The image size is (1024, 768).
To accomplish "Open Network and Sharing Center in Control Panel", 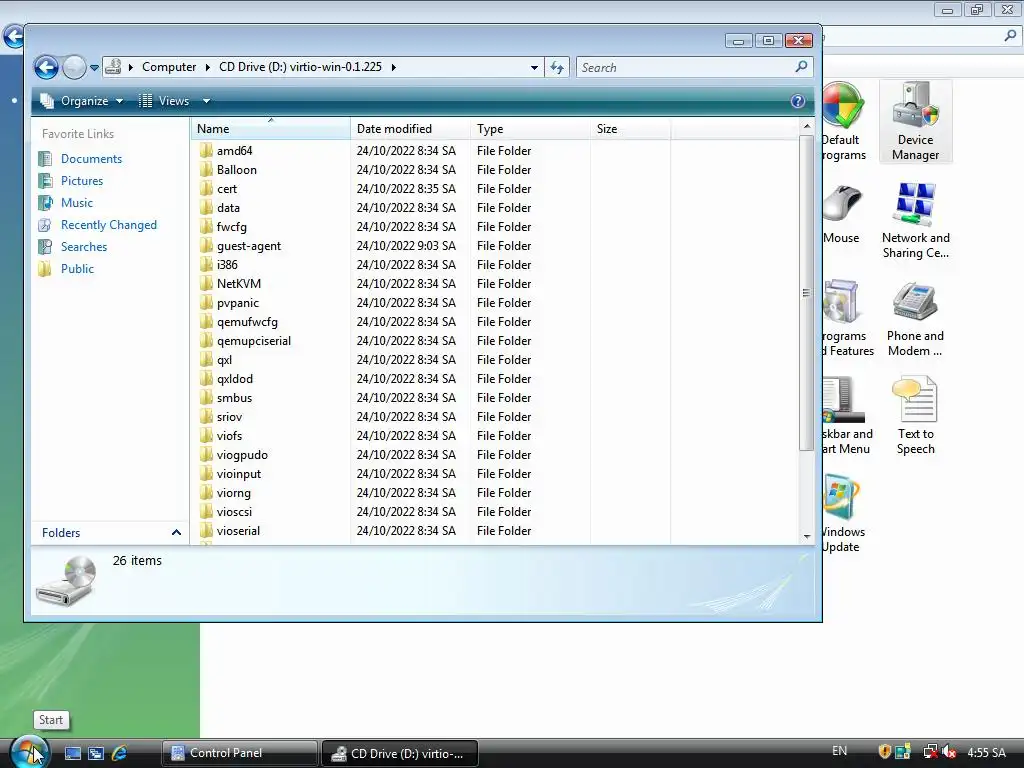I will point(915,220).
